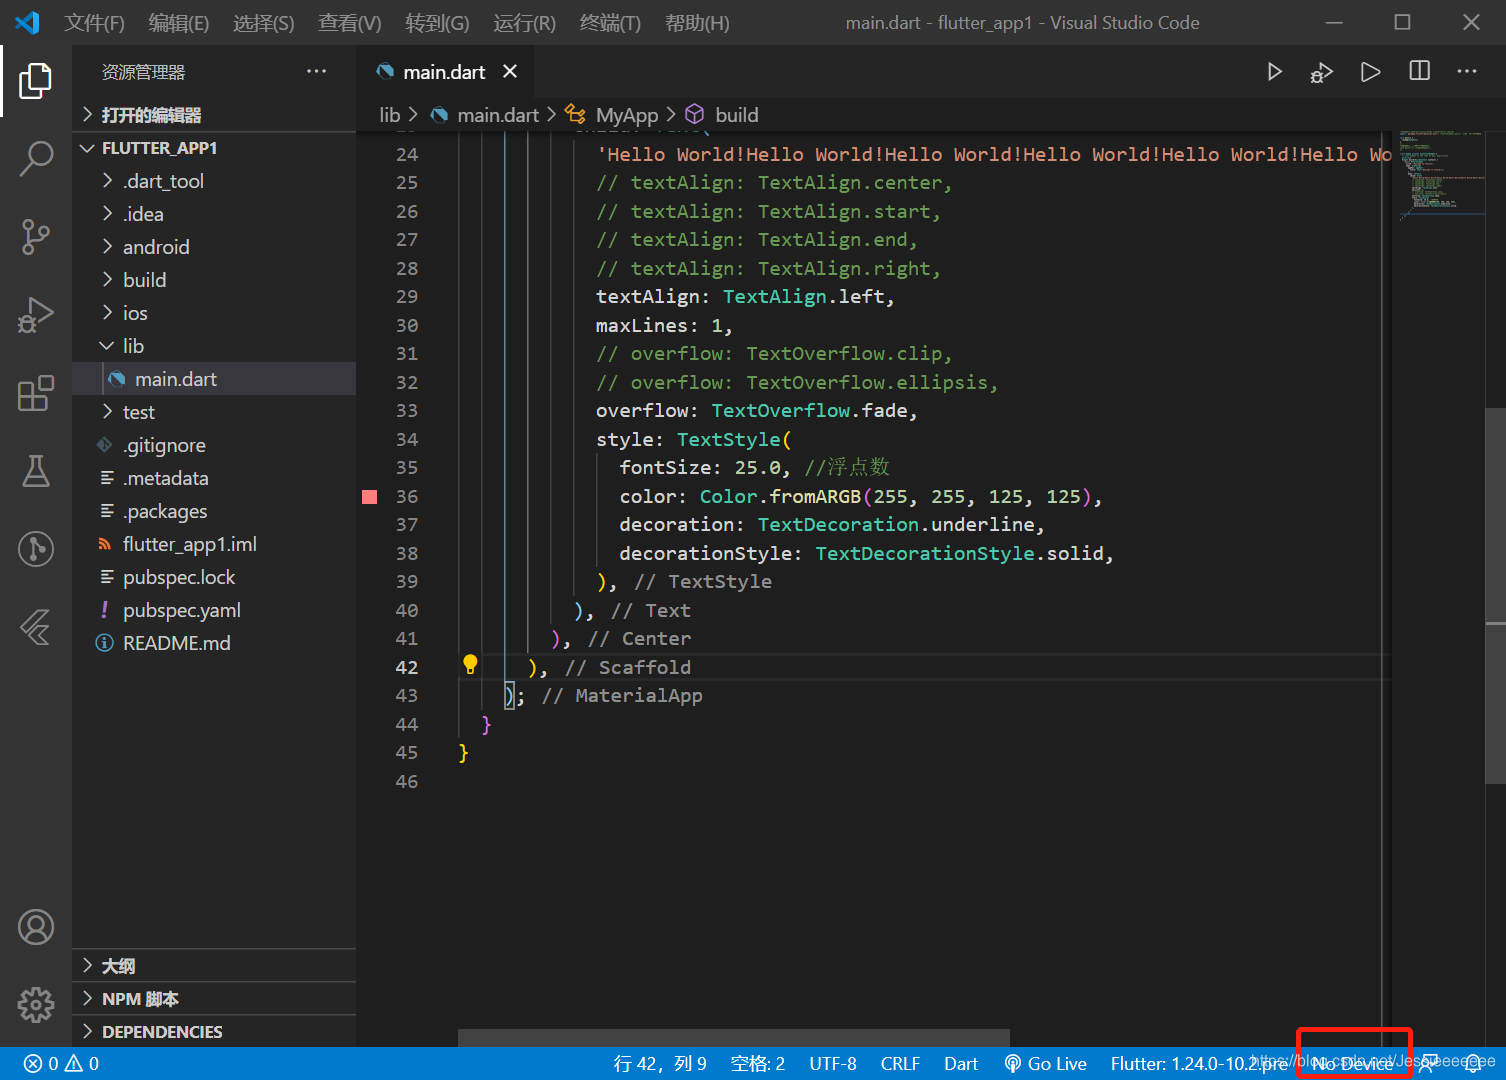Change Dart language mode in status bar
The image size is (1506, 1080).
961,1064
